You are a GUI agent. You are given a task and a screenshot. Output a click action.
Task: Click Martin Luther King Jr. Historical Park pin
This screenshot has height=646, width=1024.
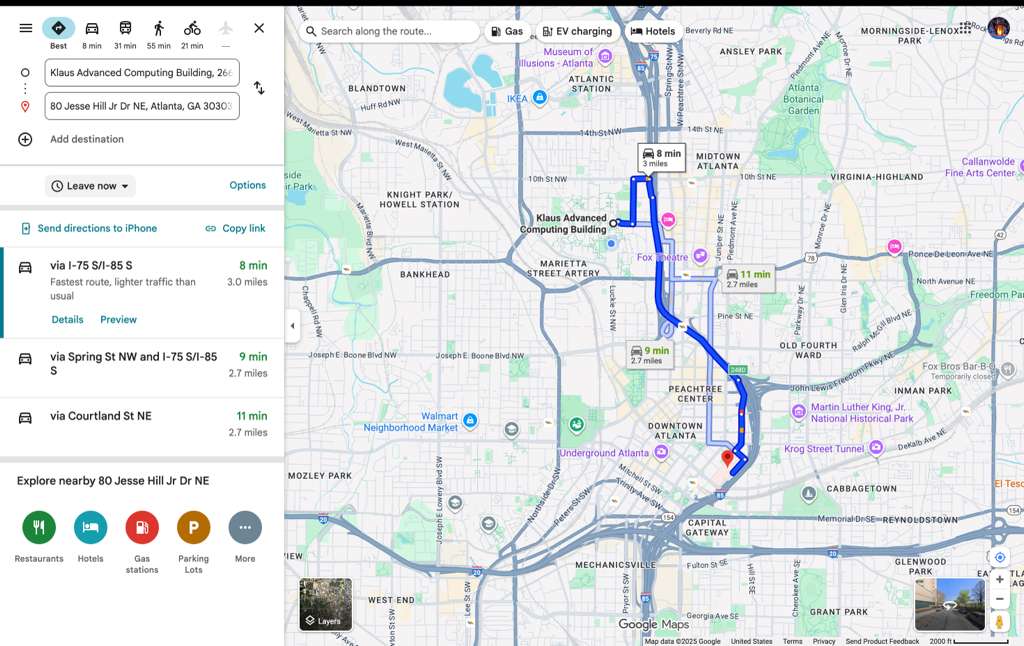click(799, 412)
